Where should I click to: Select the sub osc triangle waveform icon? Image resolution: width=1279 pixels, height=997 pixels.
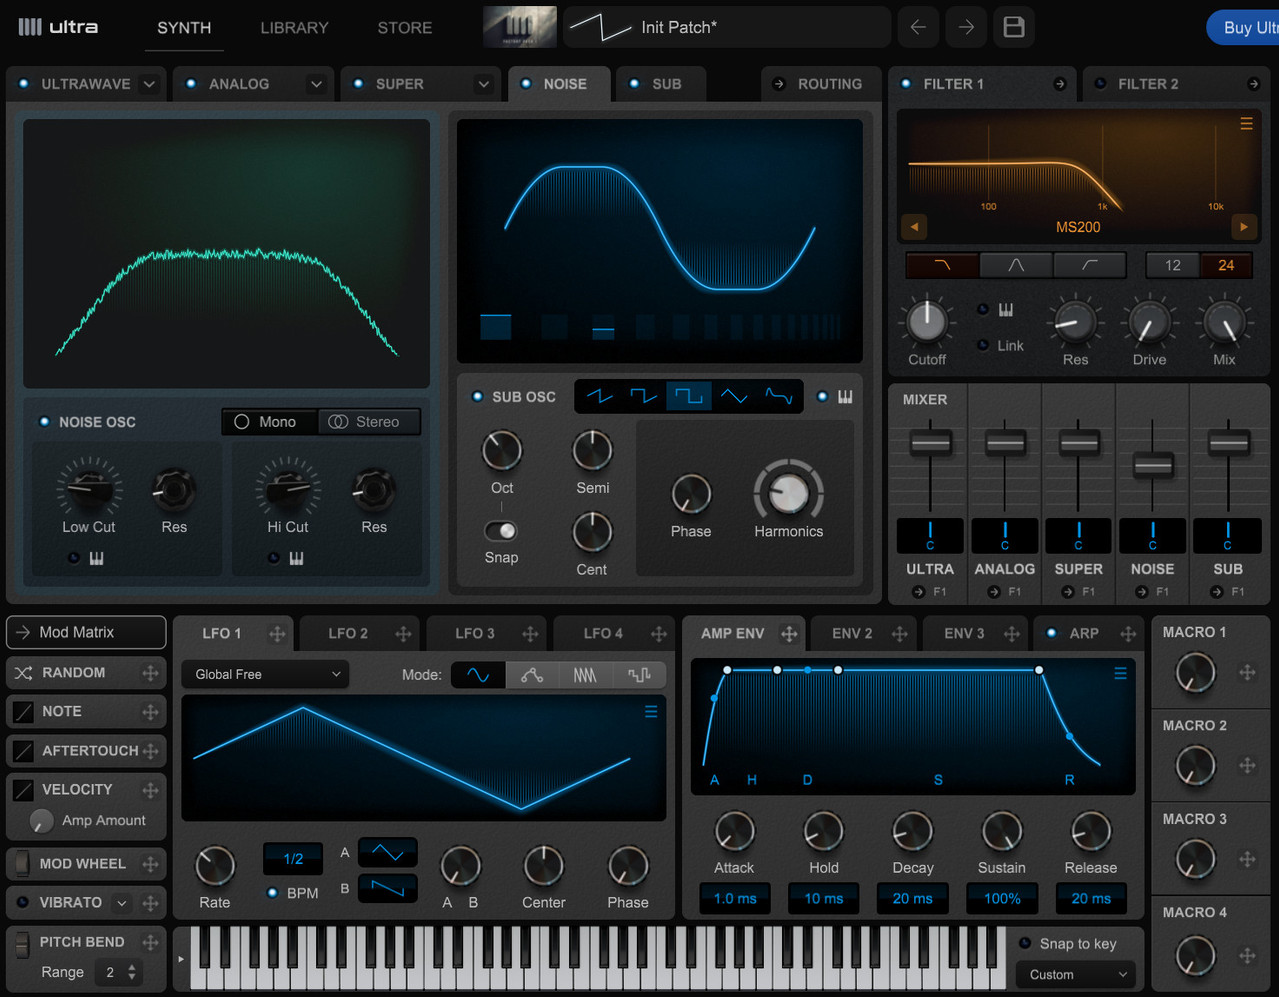coord(734,397)
